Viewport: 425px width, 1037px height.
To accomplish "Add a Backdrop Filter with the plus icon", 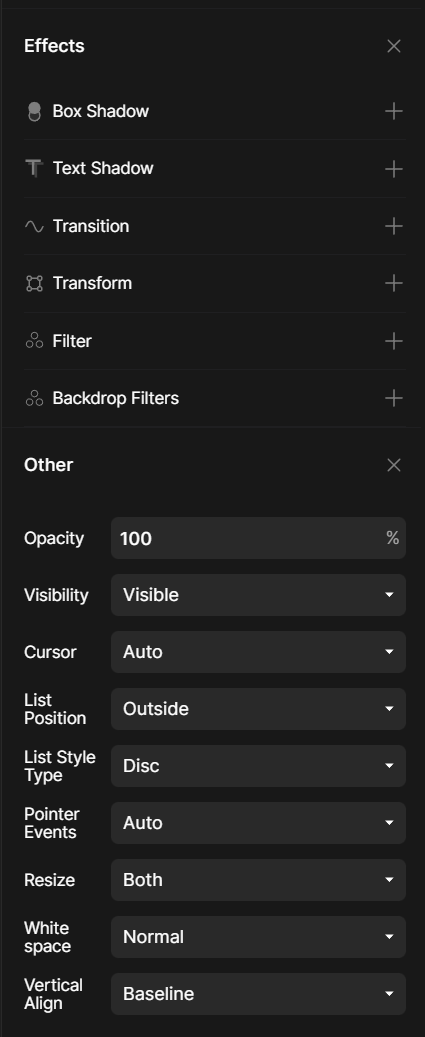I will coord(394,398).
